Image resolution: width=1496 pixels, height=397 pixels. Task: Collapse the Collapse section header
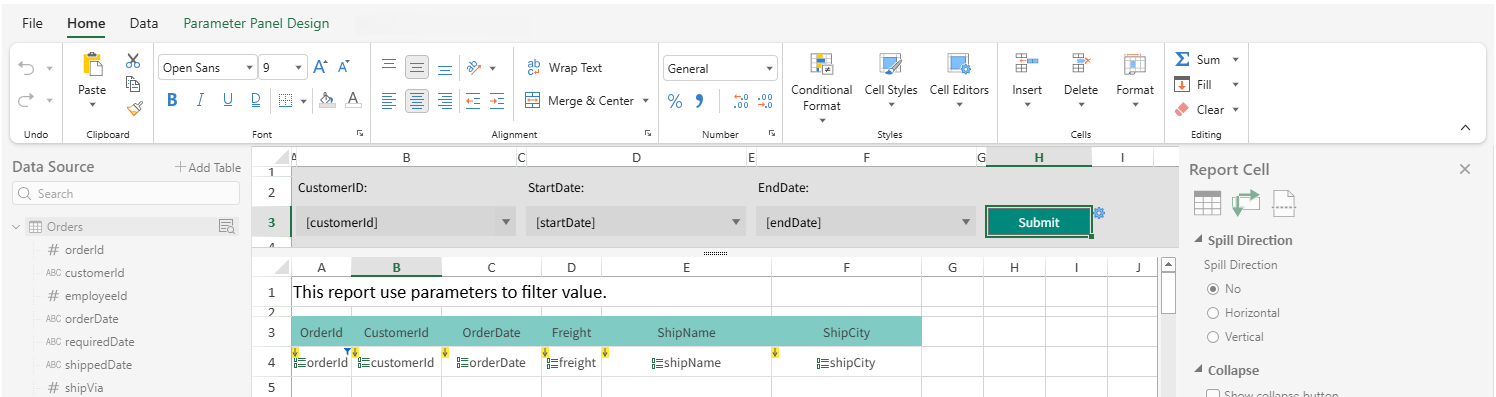[x=1199, y=370]
